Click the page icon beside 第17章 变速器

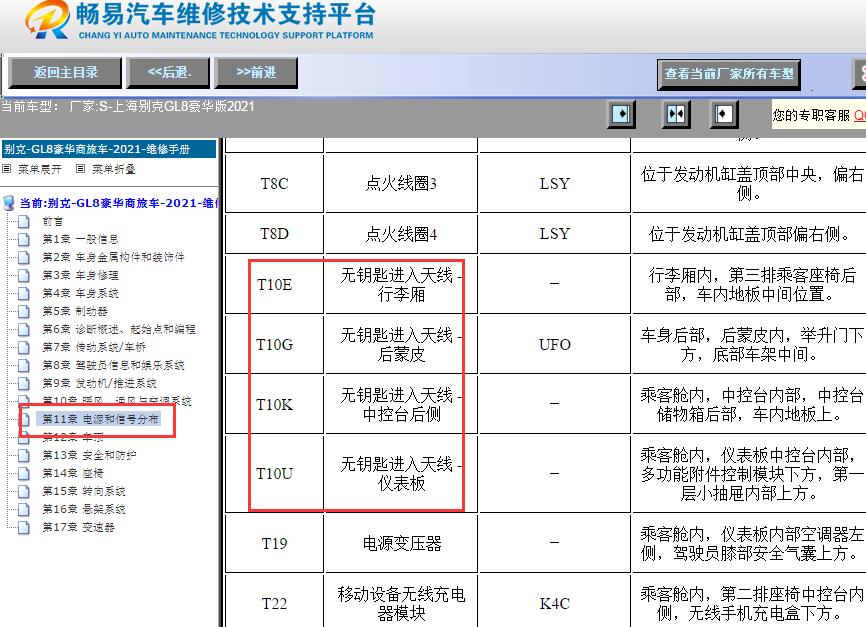[x=24, y=527]
